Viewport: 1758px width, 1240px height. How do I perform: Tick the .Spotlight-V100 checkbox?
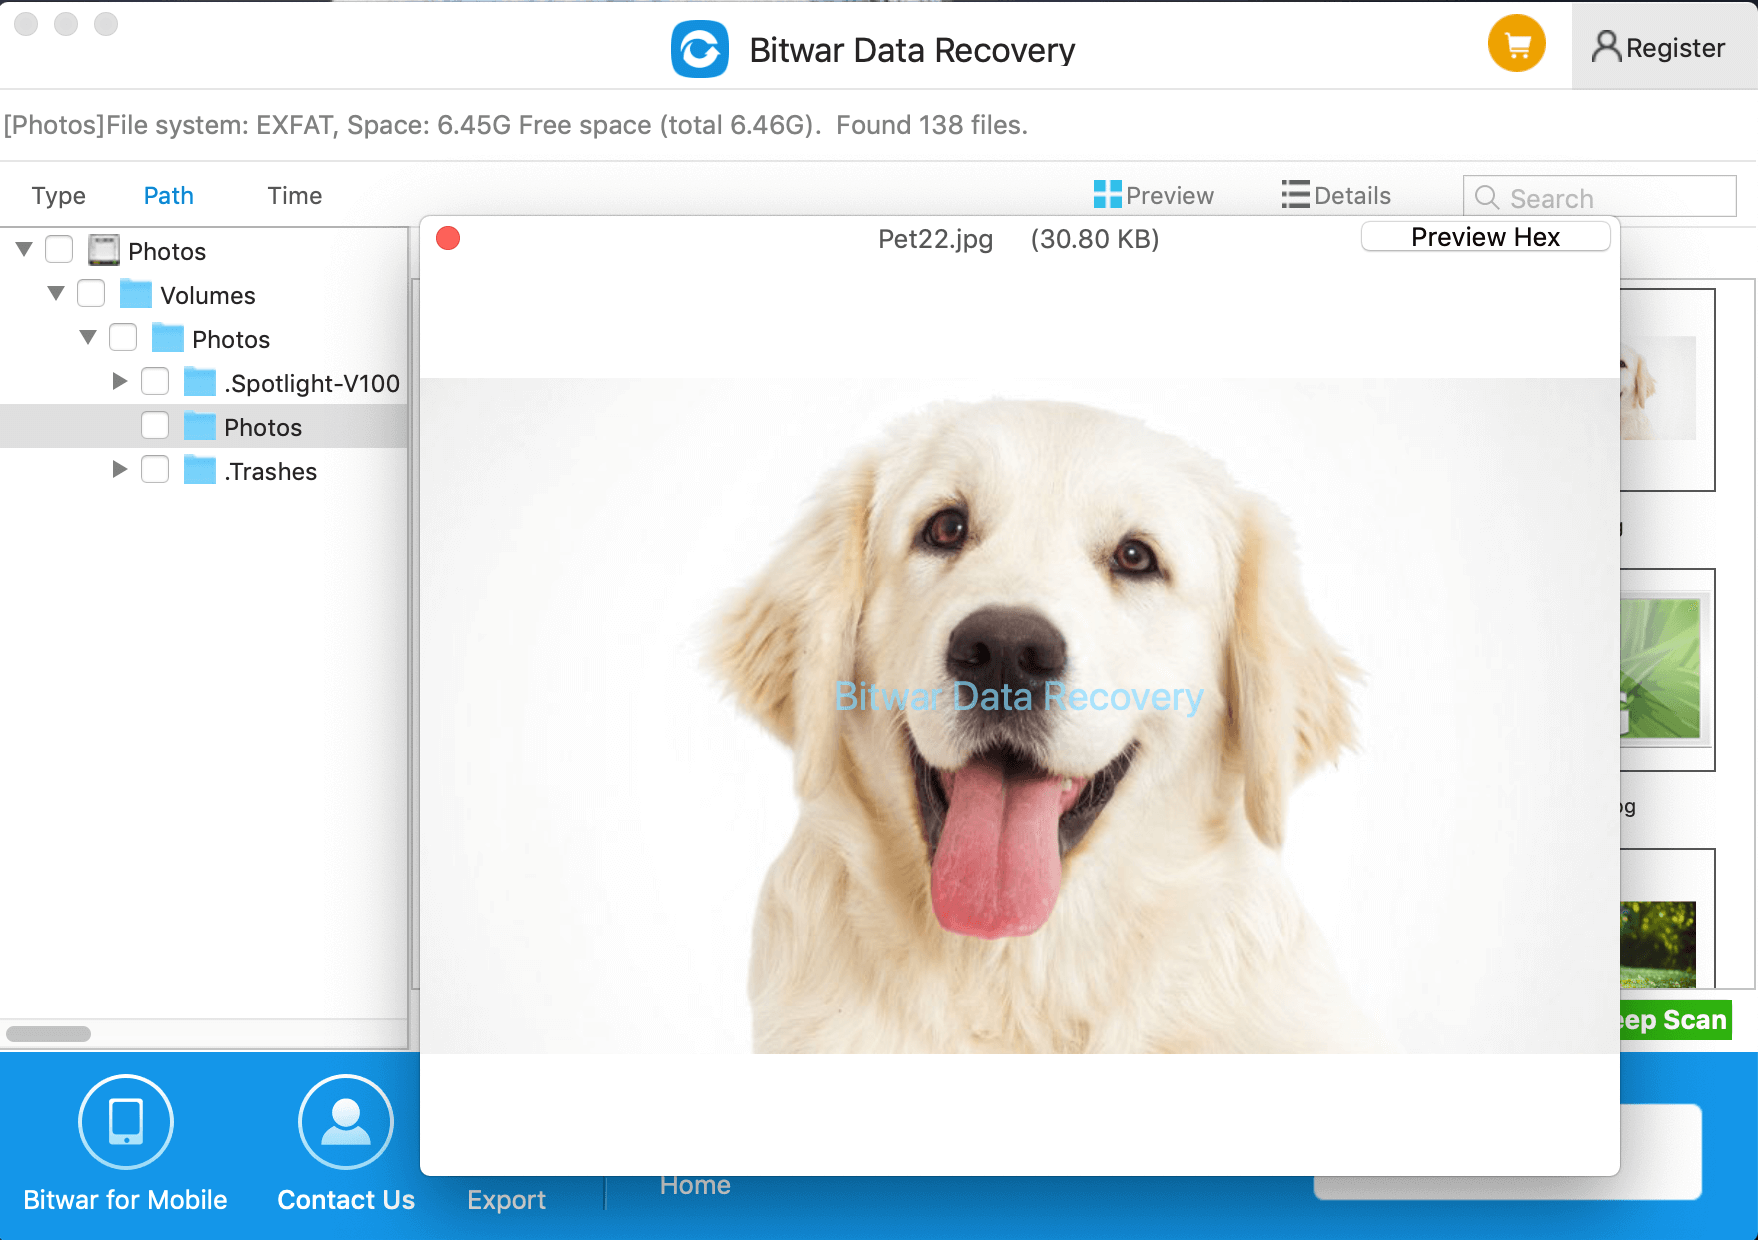(155, 382)
